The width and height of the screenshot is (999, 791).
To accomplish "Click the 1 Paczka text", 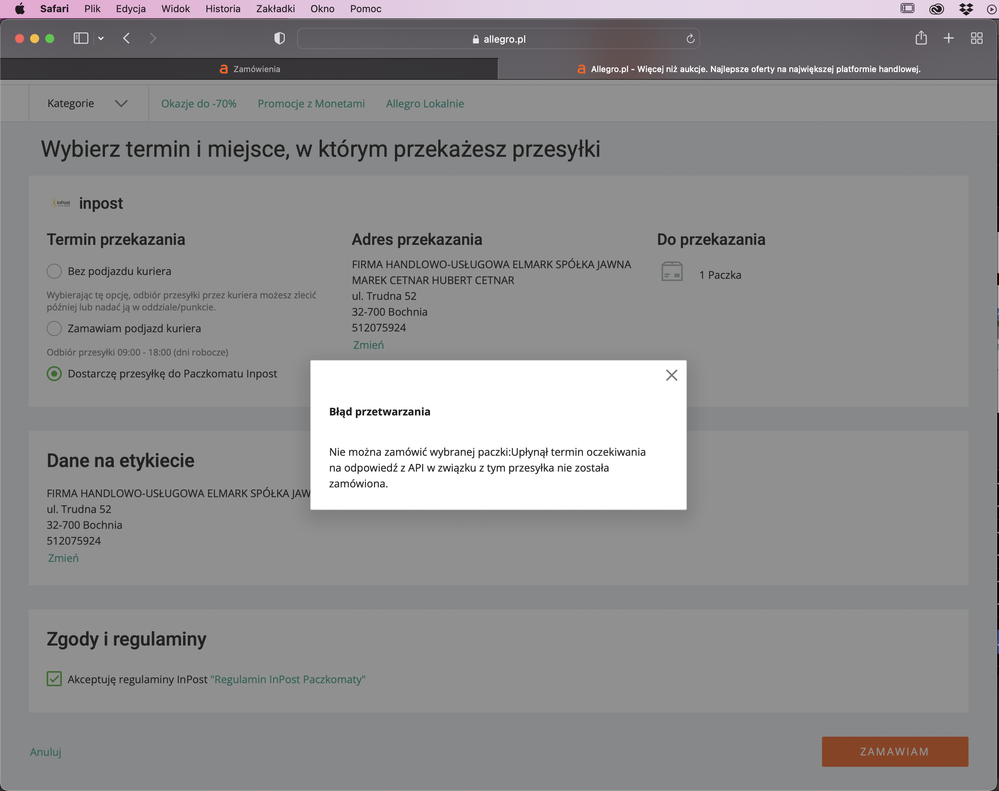I will click(720, 275).
